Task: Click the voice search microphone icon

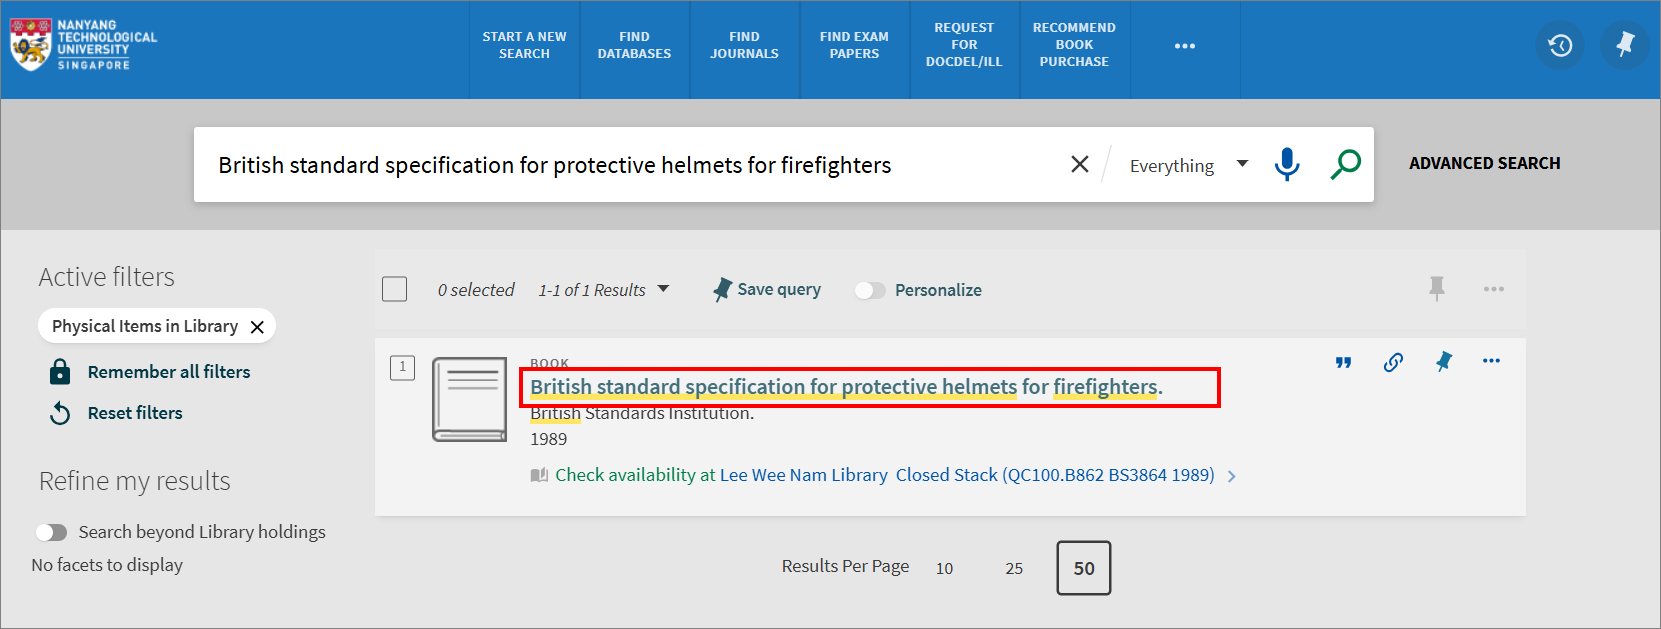Action: pyautogui.click(x=1287, y=164)
